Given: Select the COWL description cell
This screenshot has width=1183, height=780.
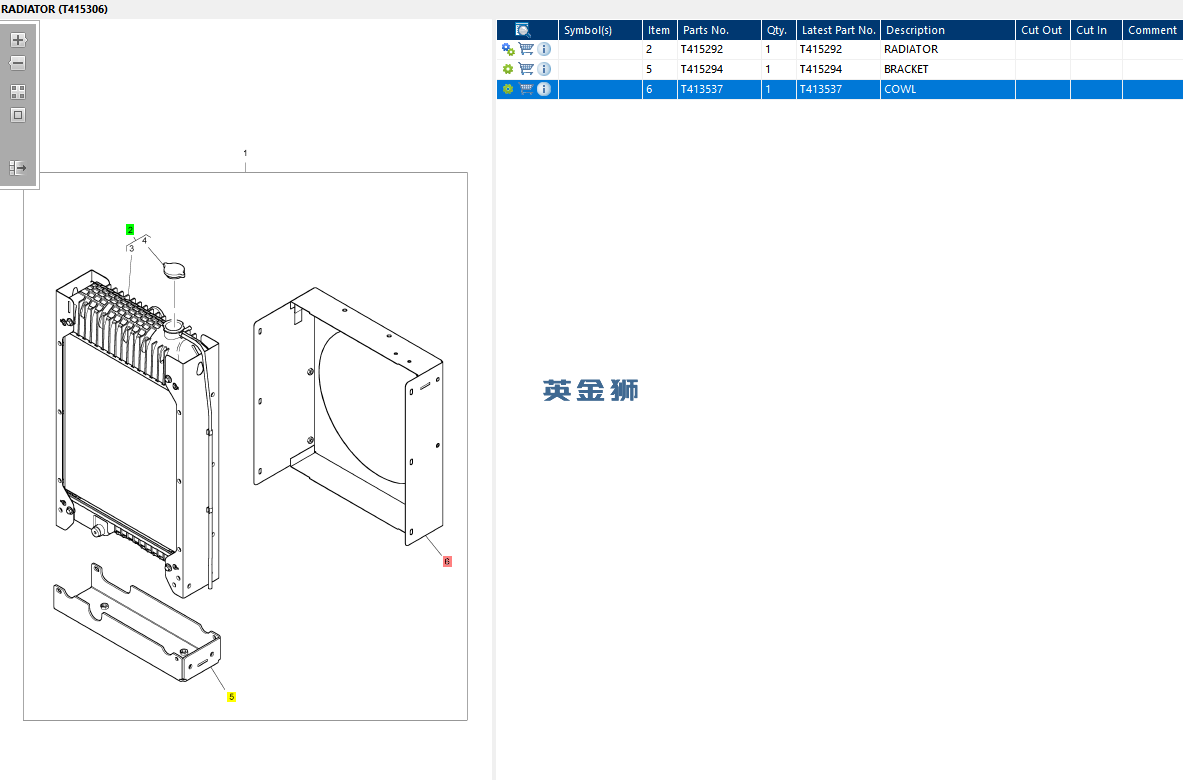Looking at the screenshot, I should tap(948, 89).
